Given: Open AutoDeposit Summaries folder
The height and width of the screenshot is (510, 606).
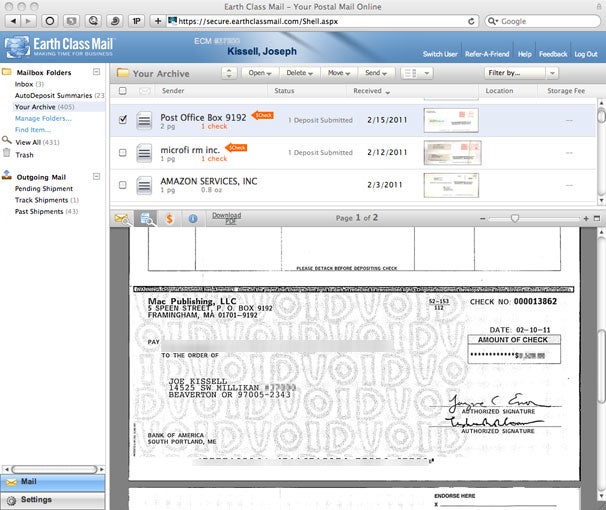Looking at the screenshot, I should pos(59,95).
